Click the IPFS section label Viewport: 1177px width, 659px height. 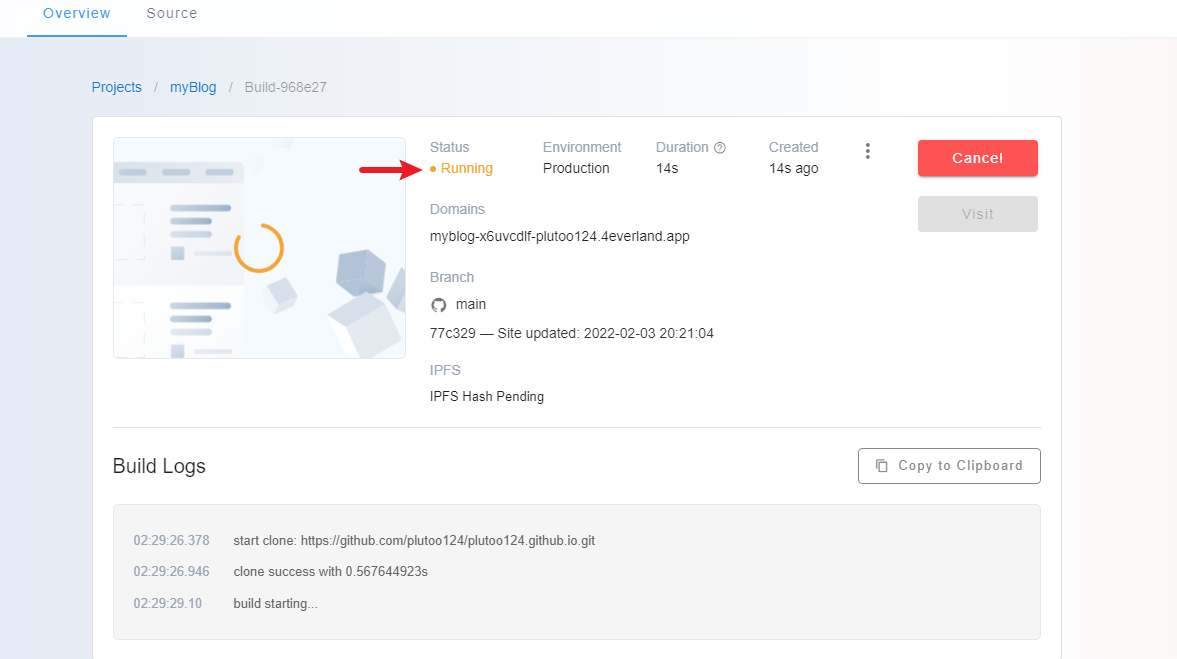(445, 371)
